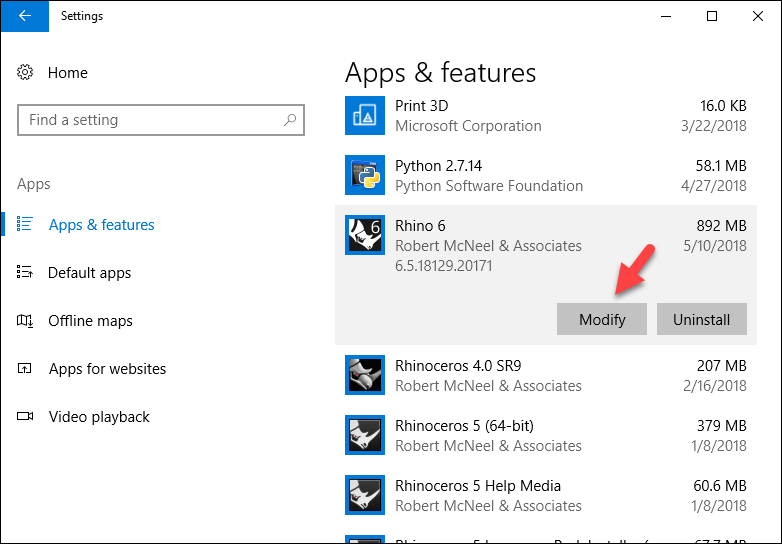This screenshot has width=782, height=544.
Task: Open Home via the gear icon
Action: coord(25,72)
